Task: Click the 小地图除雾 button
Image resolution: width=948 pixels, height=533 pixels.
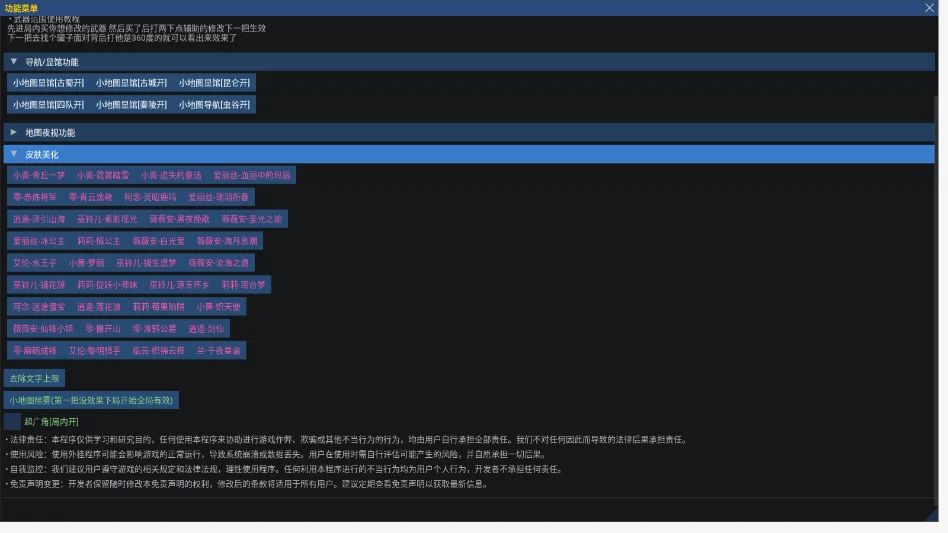Action: (x=91, y=400)
